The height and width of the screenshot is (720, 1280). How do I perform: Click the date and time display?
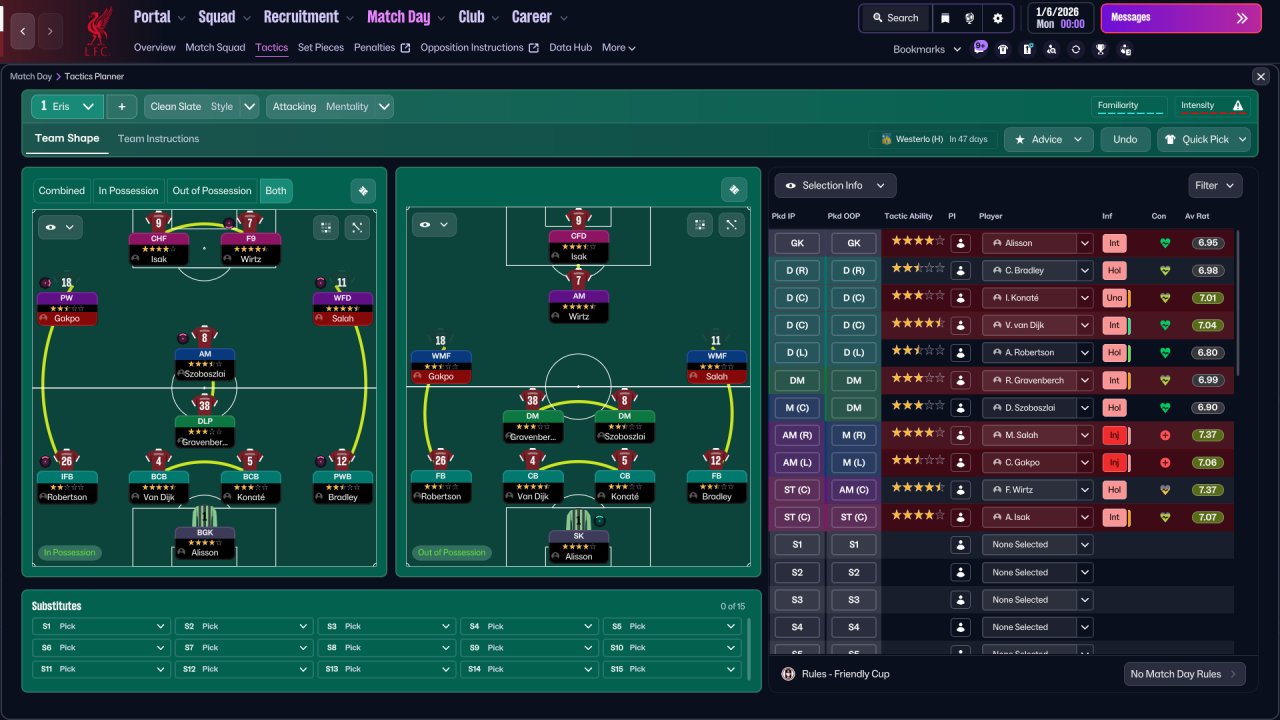[1060, 18]
